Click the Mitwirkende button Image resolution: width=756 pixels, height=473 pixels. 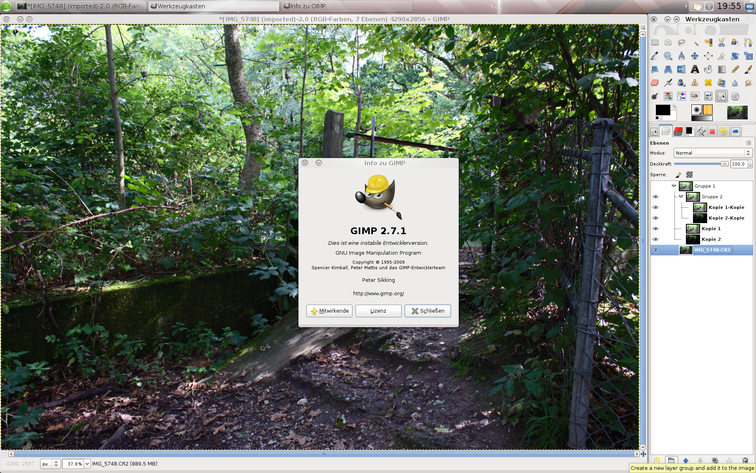[329, 311]
